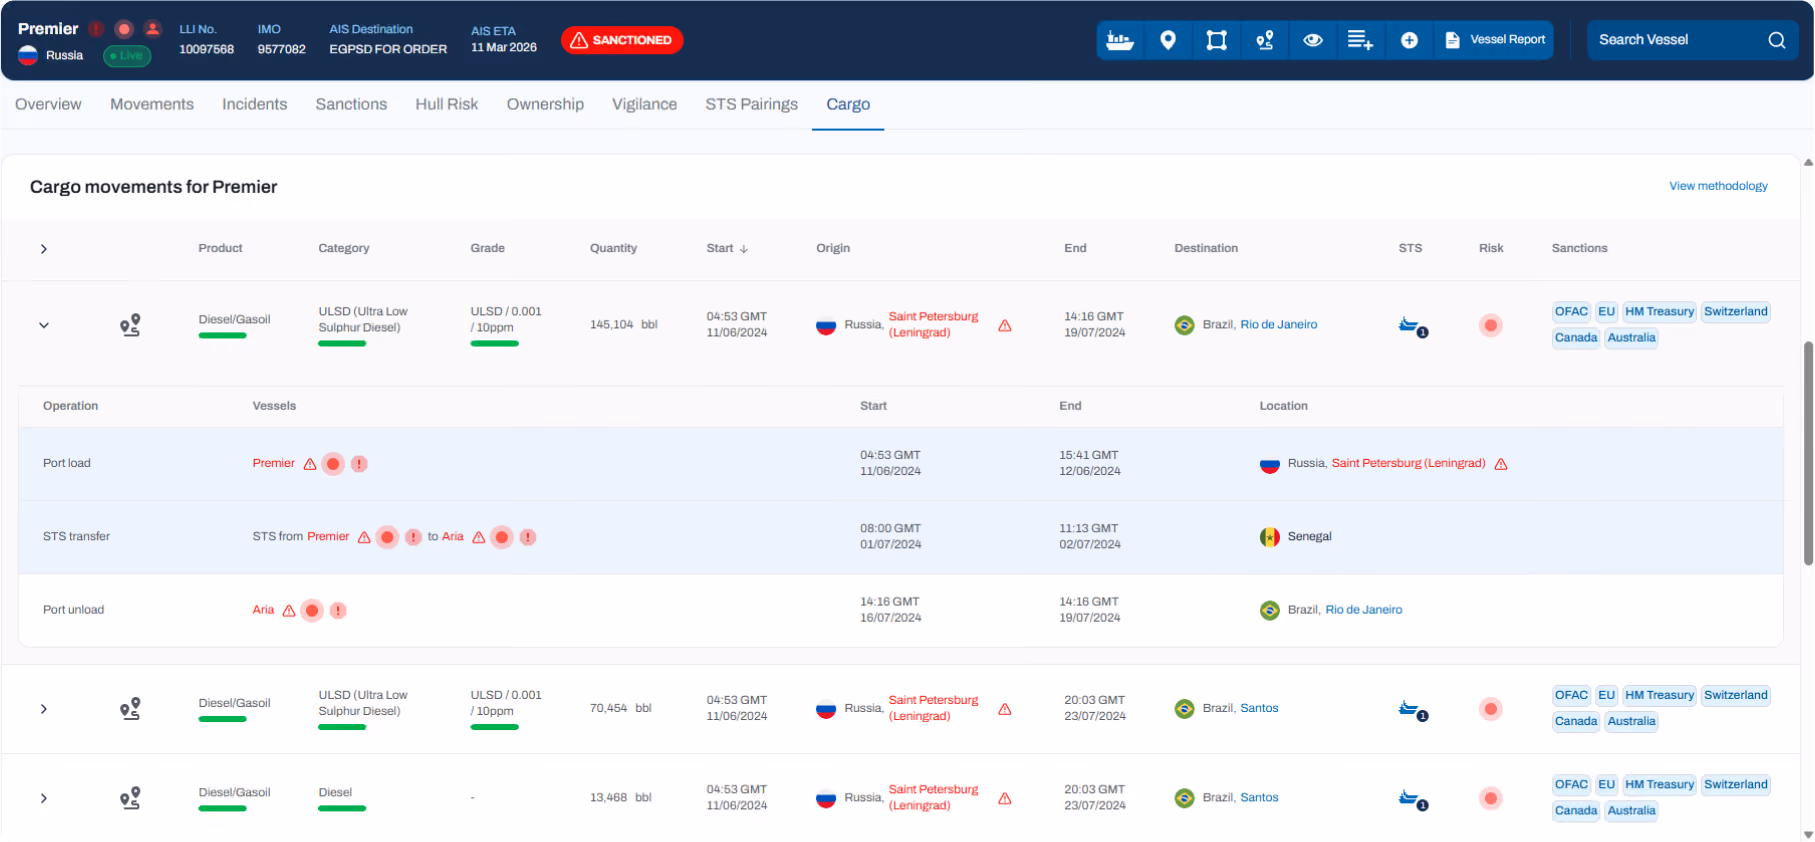Click the red SANCTIONED badge
Image resolution: width=1815 pixels, height=842 pixels.
coord(622,40)
